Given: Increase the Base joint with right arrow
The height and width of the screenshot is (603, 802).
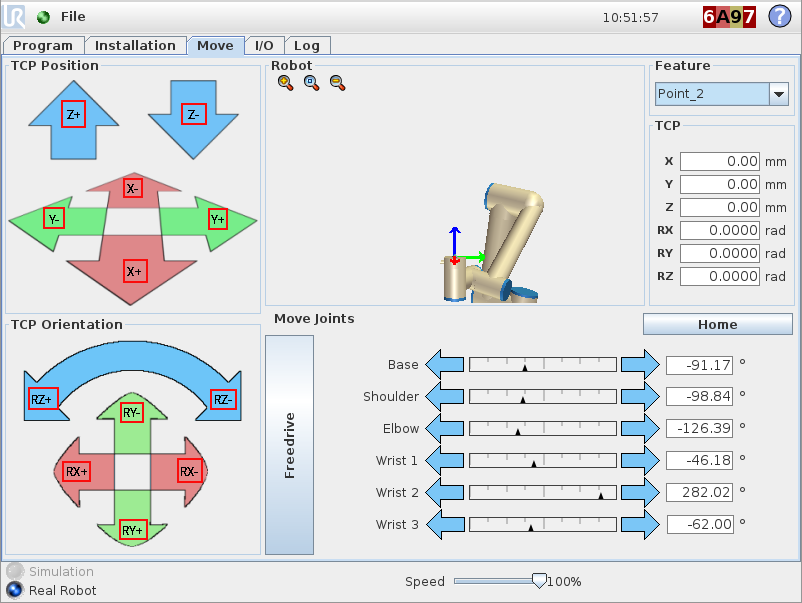Looking at the screenshot, I should (640, 364).
